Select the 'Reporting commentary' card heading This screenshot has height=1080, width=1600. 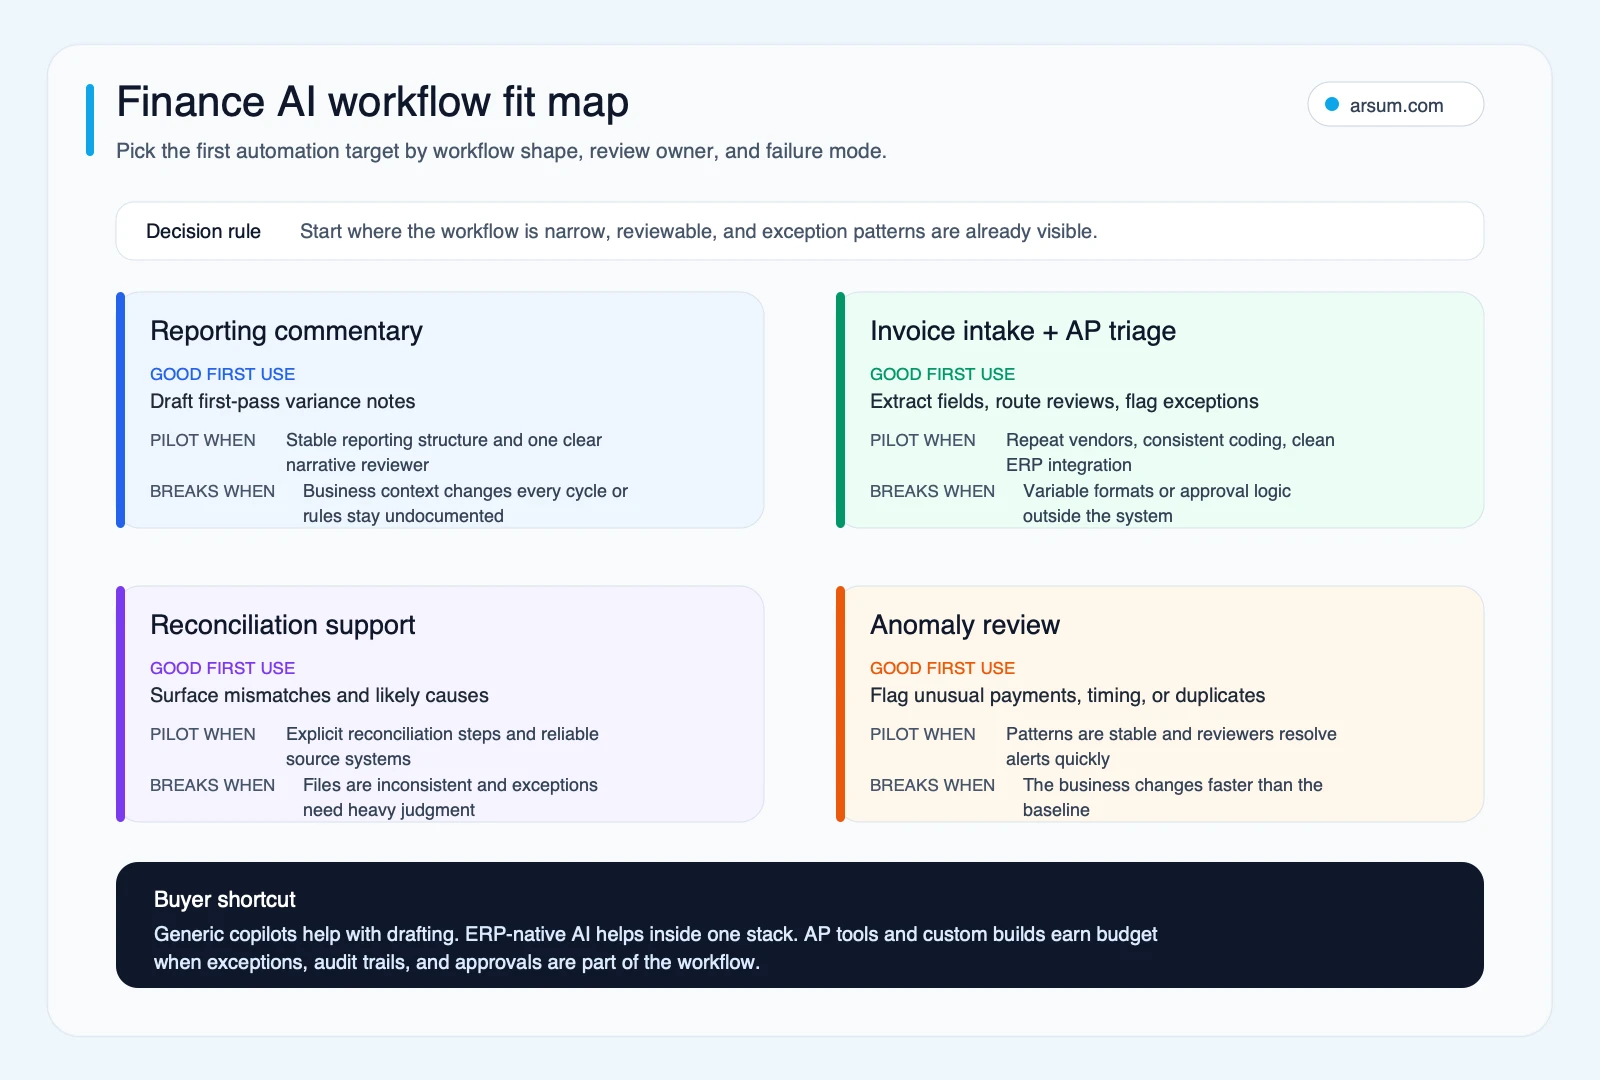pos(286,331)
